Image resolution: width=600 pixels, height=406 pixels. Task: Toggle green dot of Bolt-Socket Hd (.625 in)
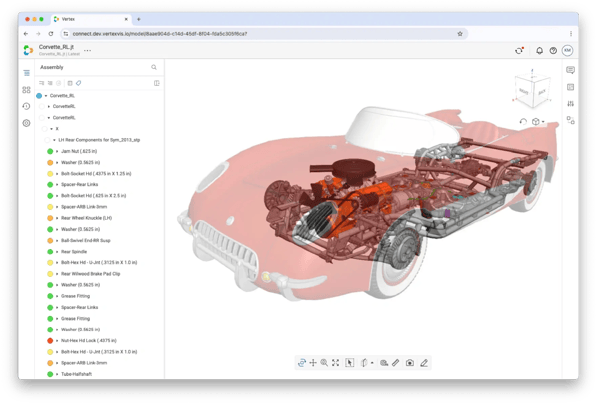50,196
